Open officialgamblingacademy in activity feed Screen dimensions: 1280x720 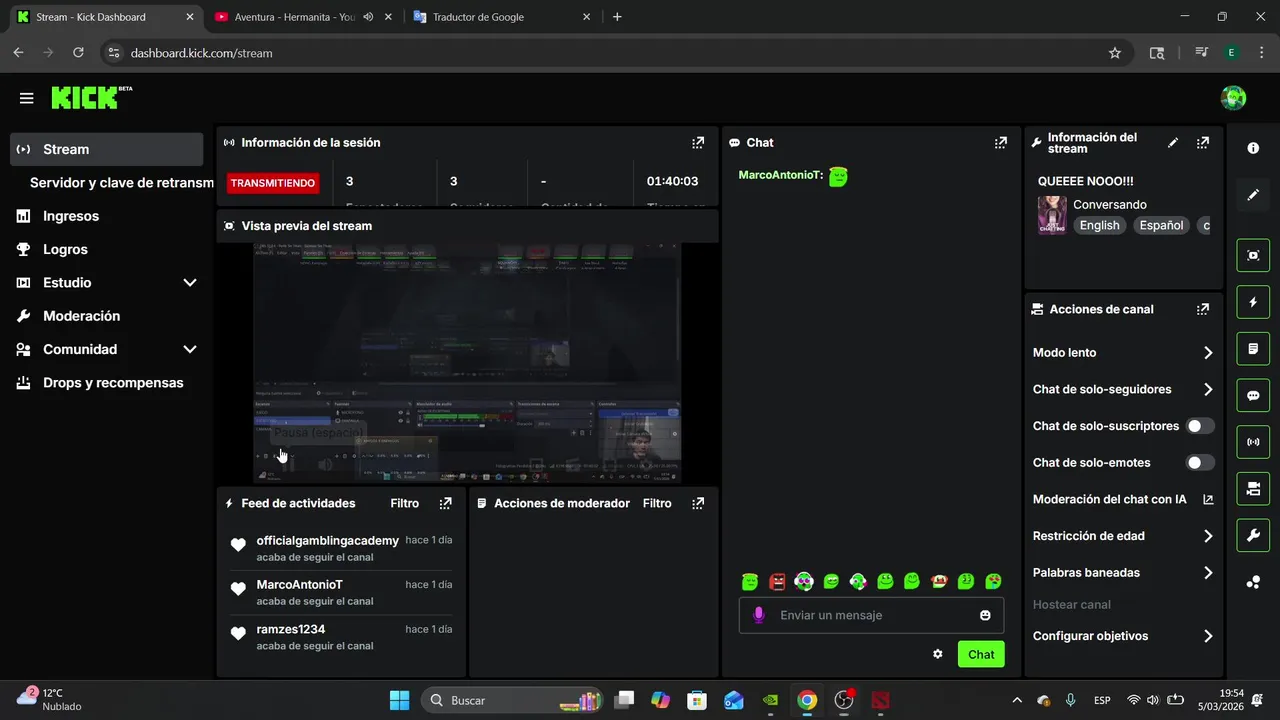click(327, 540)
